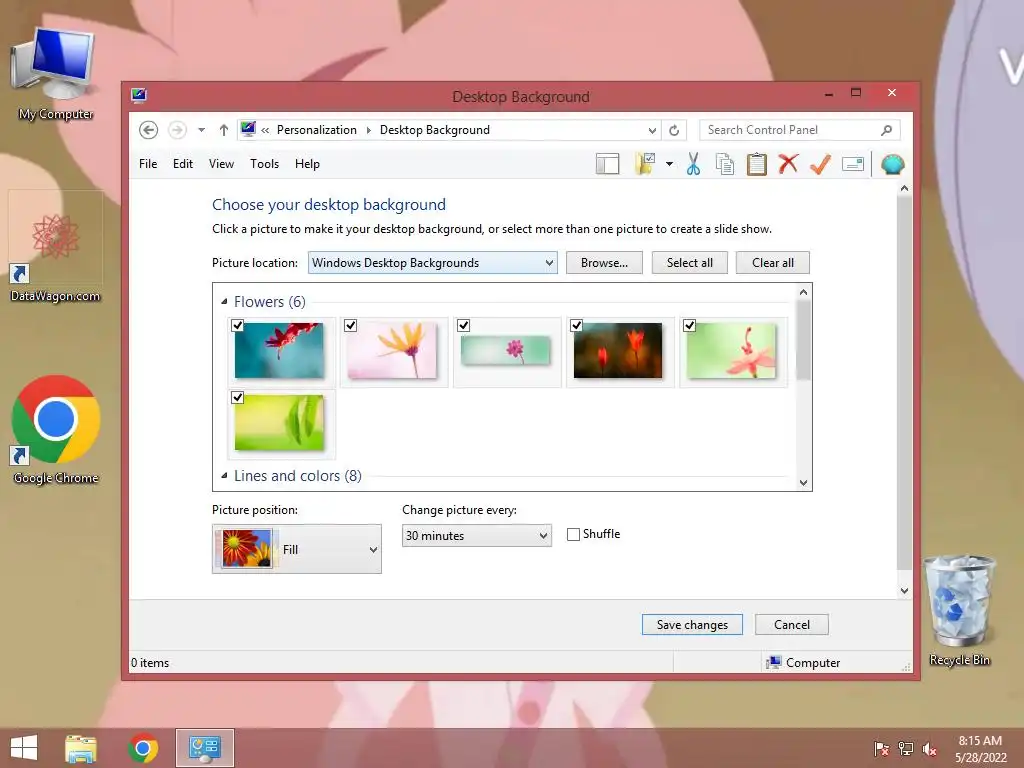Collapse the Lines and colors (8) group
This screenshot has width=1024, height=768.
coord(224,476)
